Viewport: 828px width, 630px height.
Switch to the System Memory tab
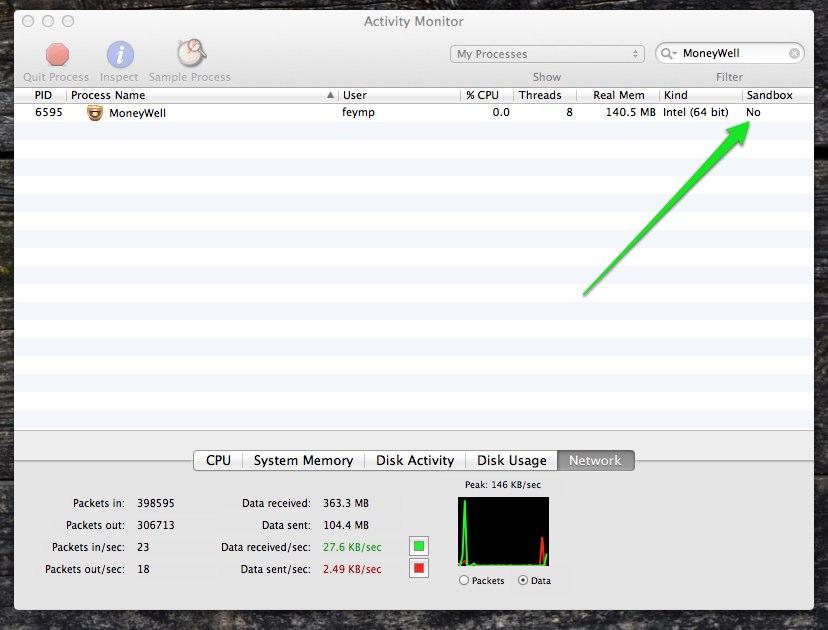303,460
